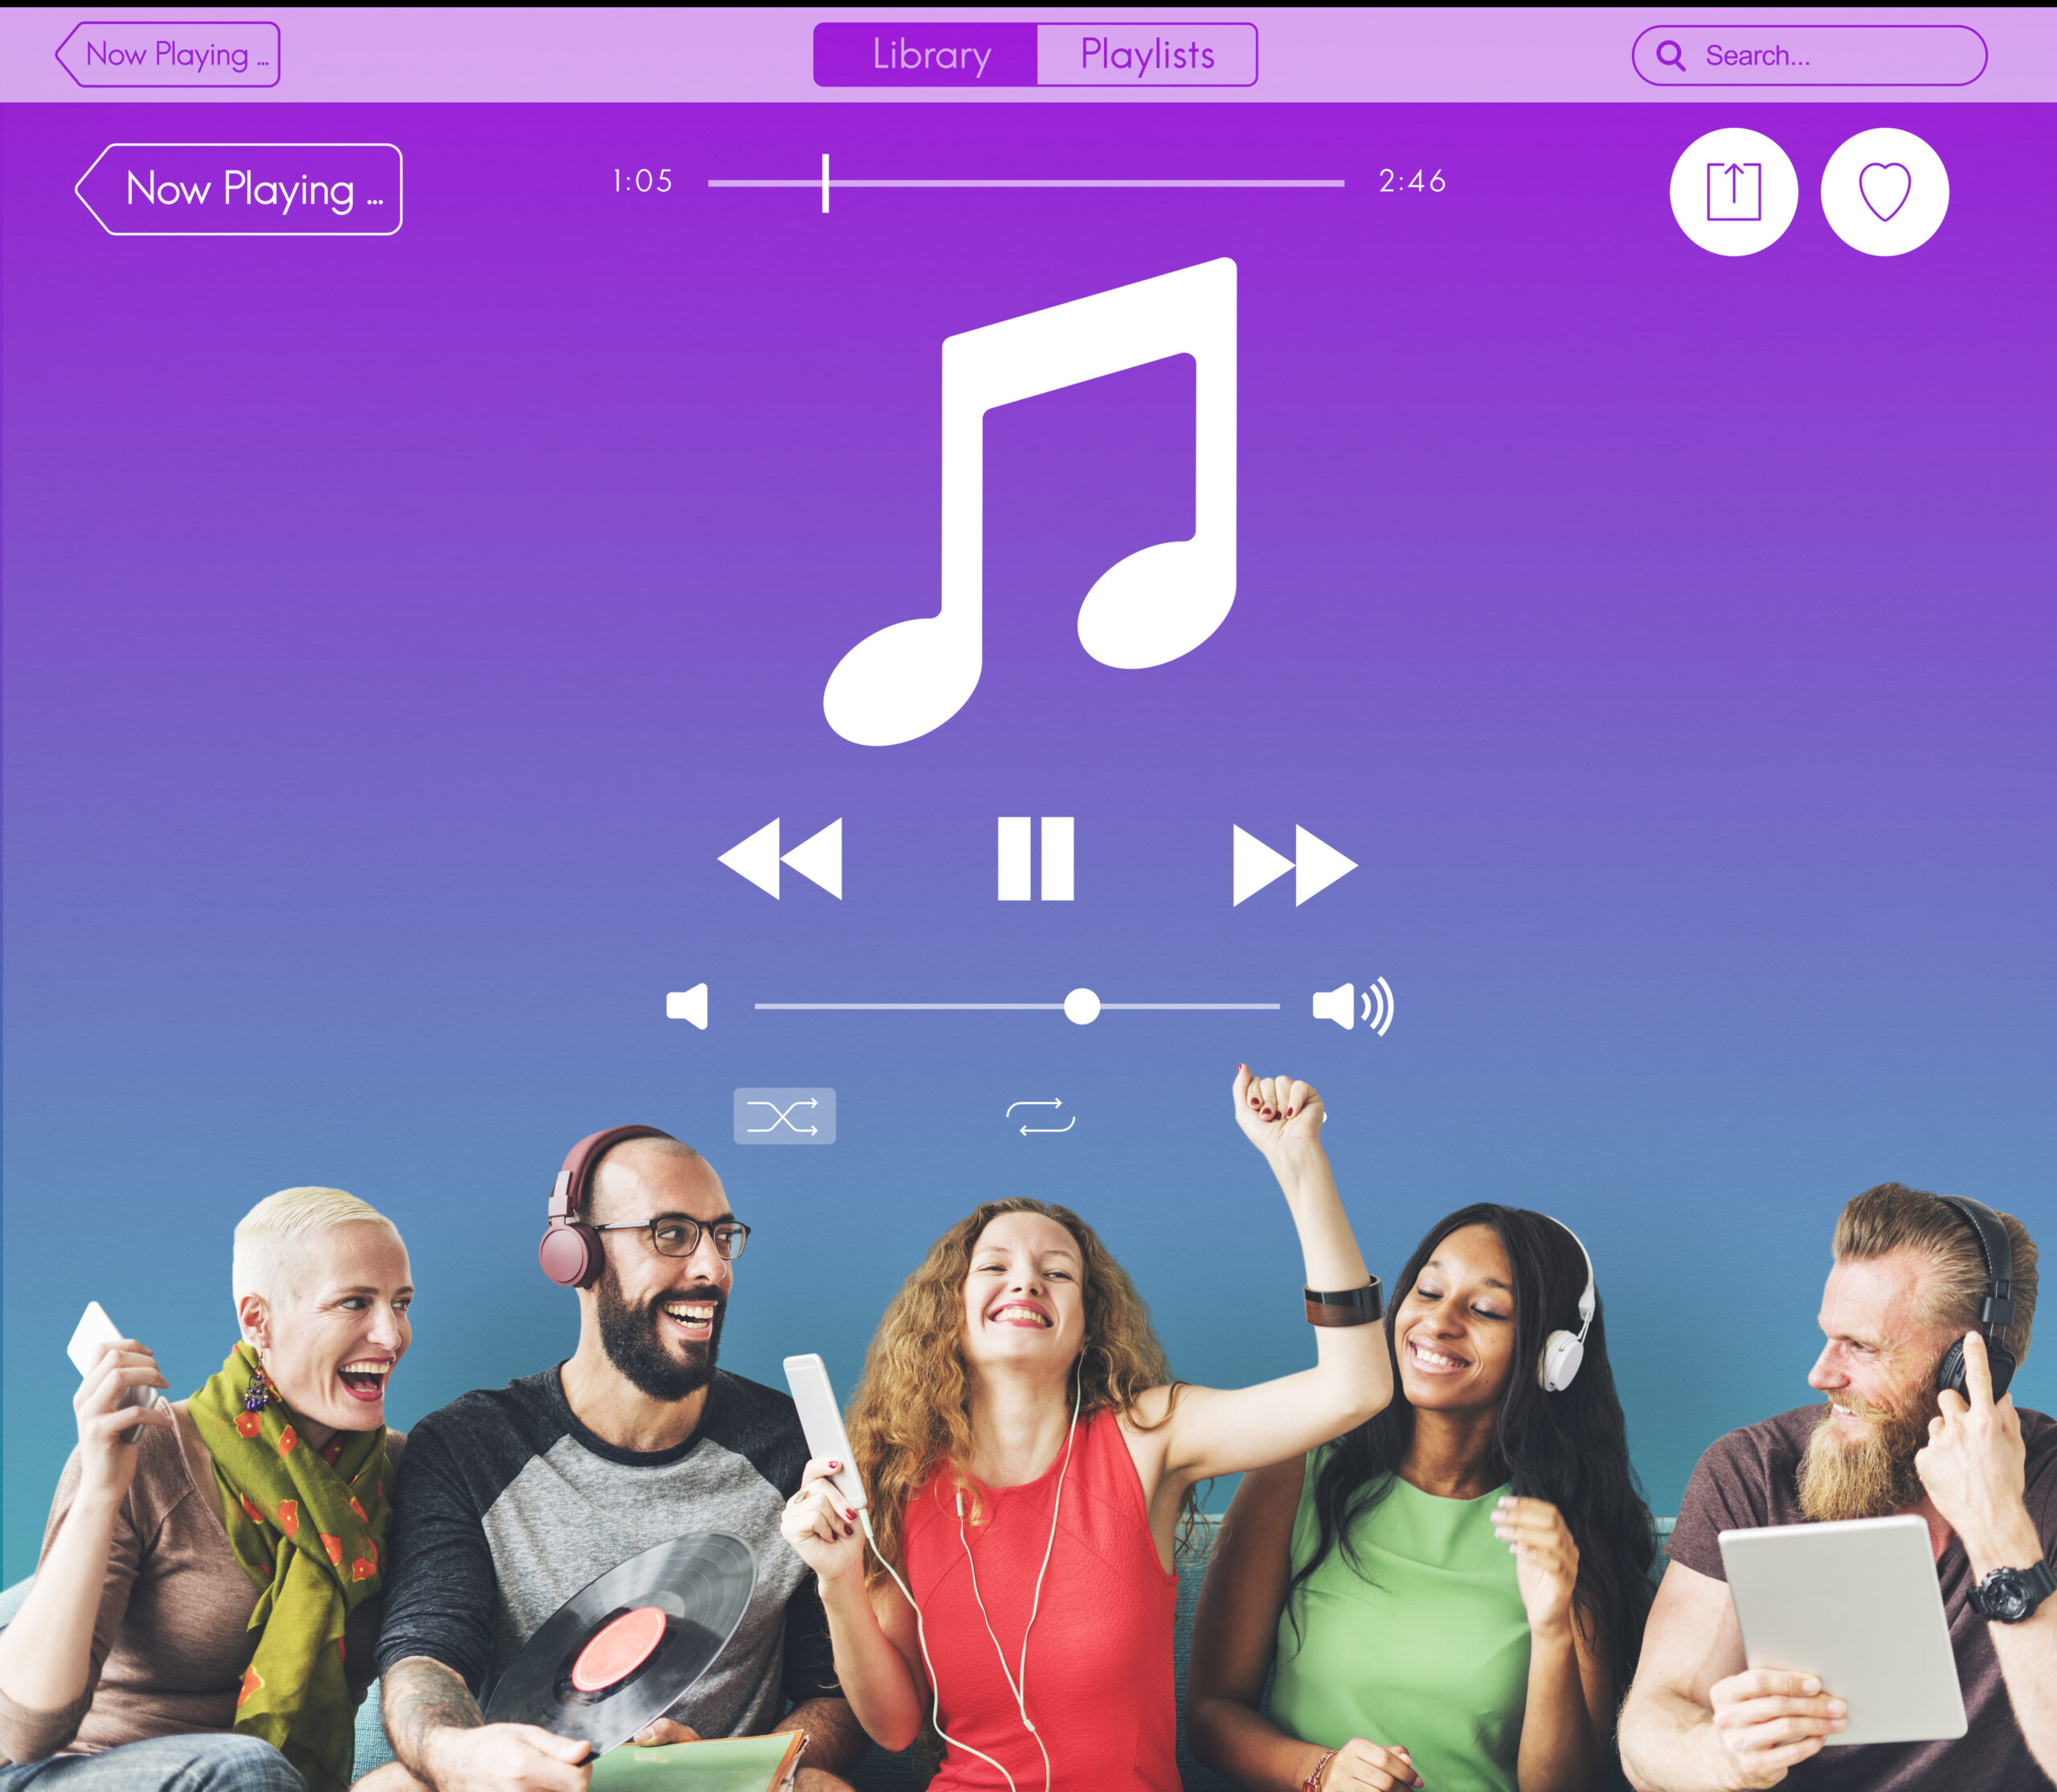Drag the playback progress bar forward
Screen dimensions: 2057x1792
tap(1137, 182)
